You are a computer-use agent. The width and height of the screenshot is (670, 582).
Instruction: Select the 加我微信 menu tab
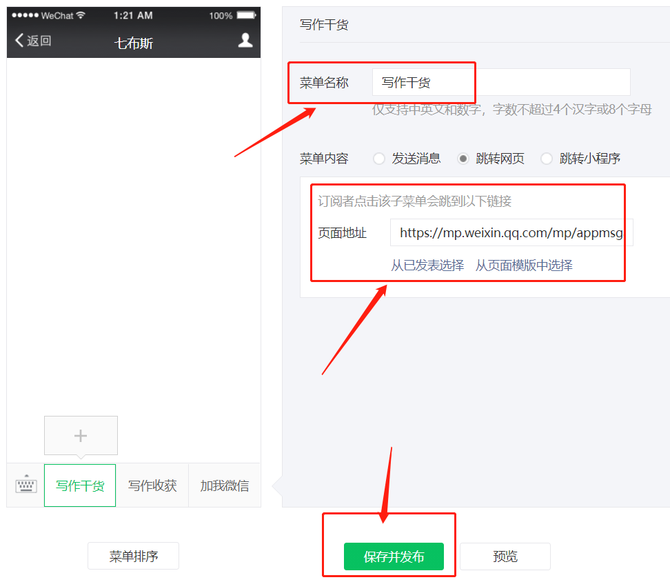click(224, 485)
